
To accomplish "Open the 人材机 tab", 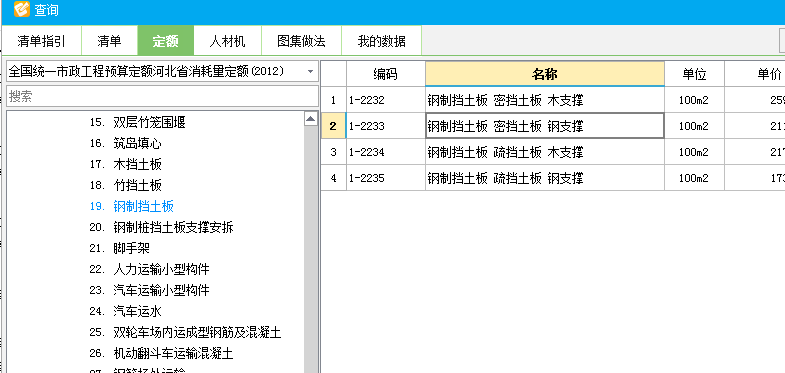I will coord(227,41).
